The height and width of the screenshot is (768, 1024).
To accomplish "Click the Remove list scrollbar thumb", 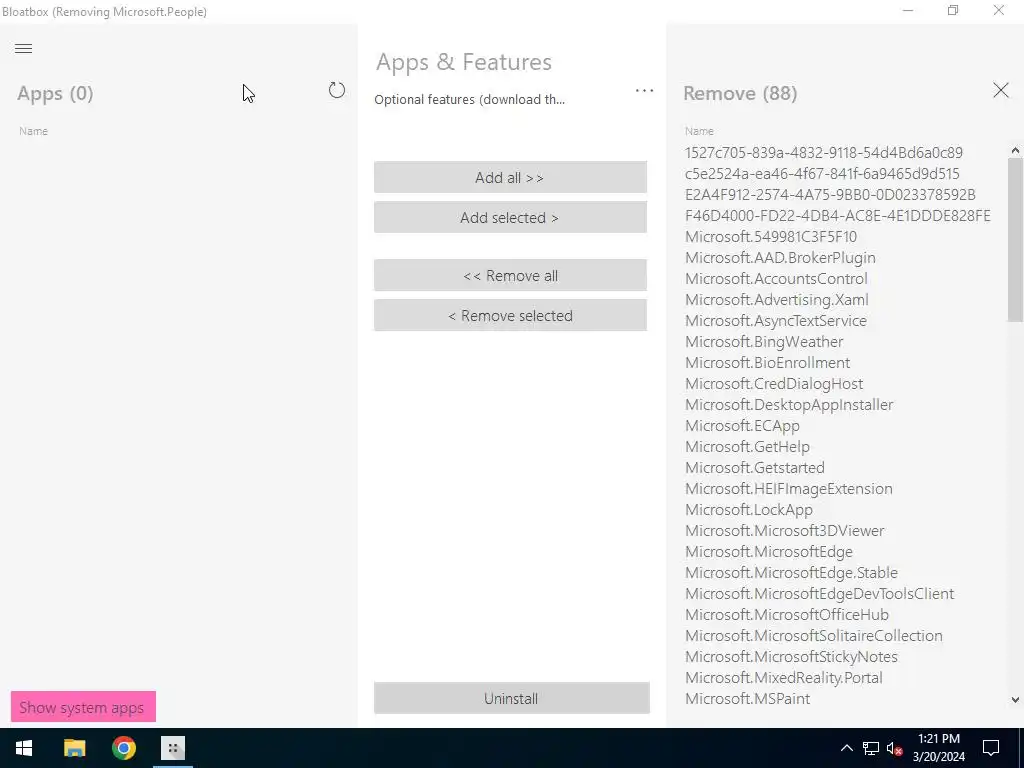I will (1015, 239).
